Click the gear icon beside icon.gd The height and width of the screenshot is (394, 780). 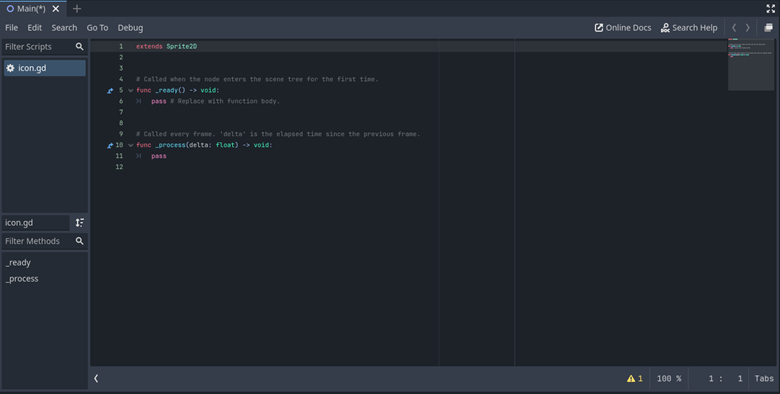pyautogui.click(x=10, y=68)
